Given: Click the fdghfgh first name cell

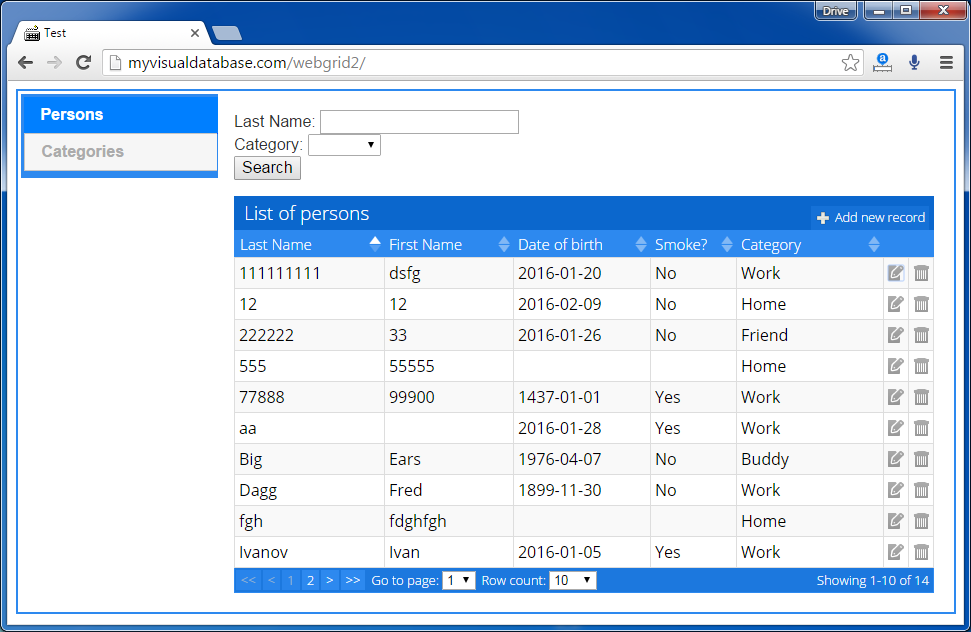Looking at the screenshot, I should click(448, 521).
